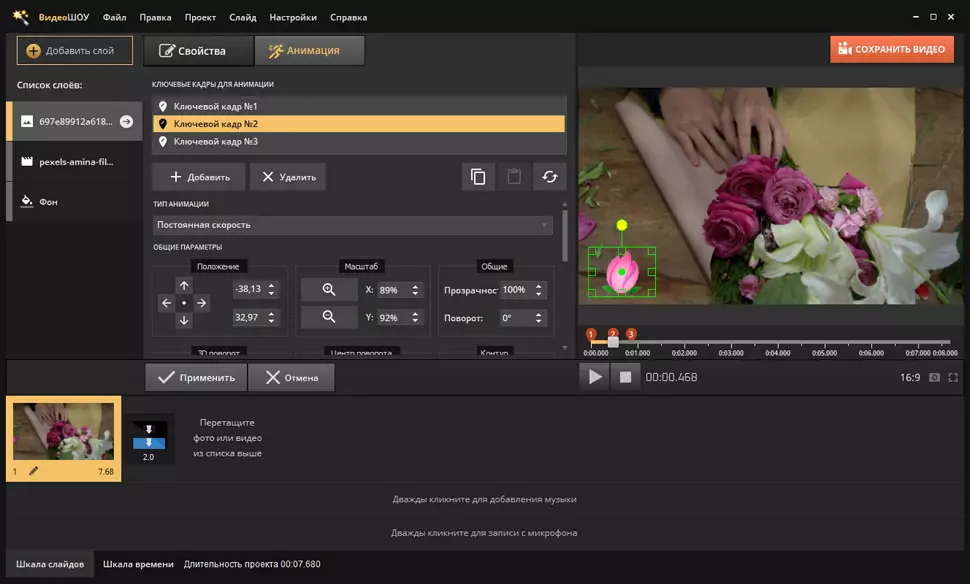Edit slide 1 with pencil icon
970x584 pixels.
click(x=33, y=471)
